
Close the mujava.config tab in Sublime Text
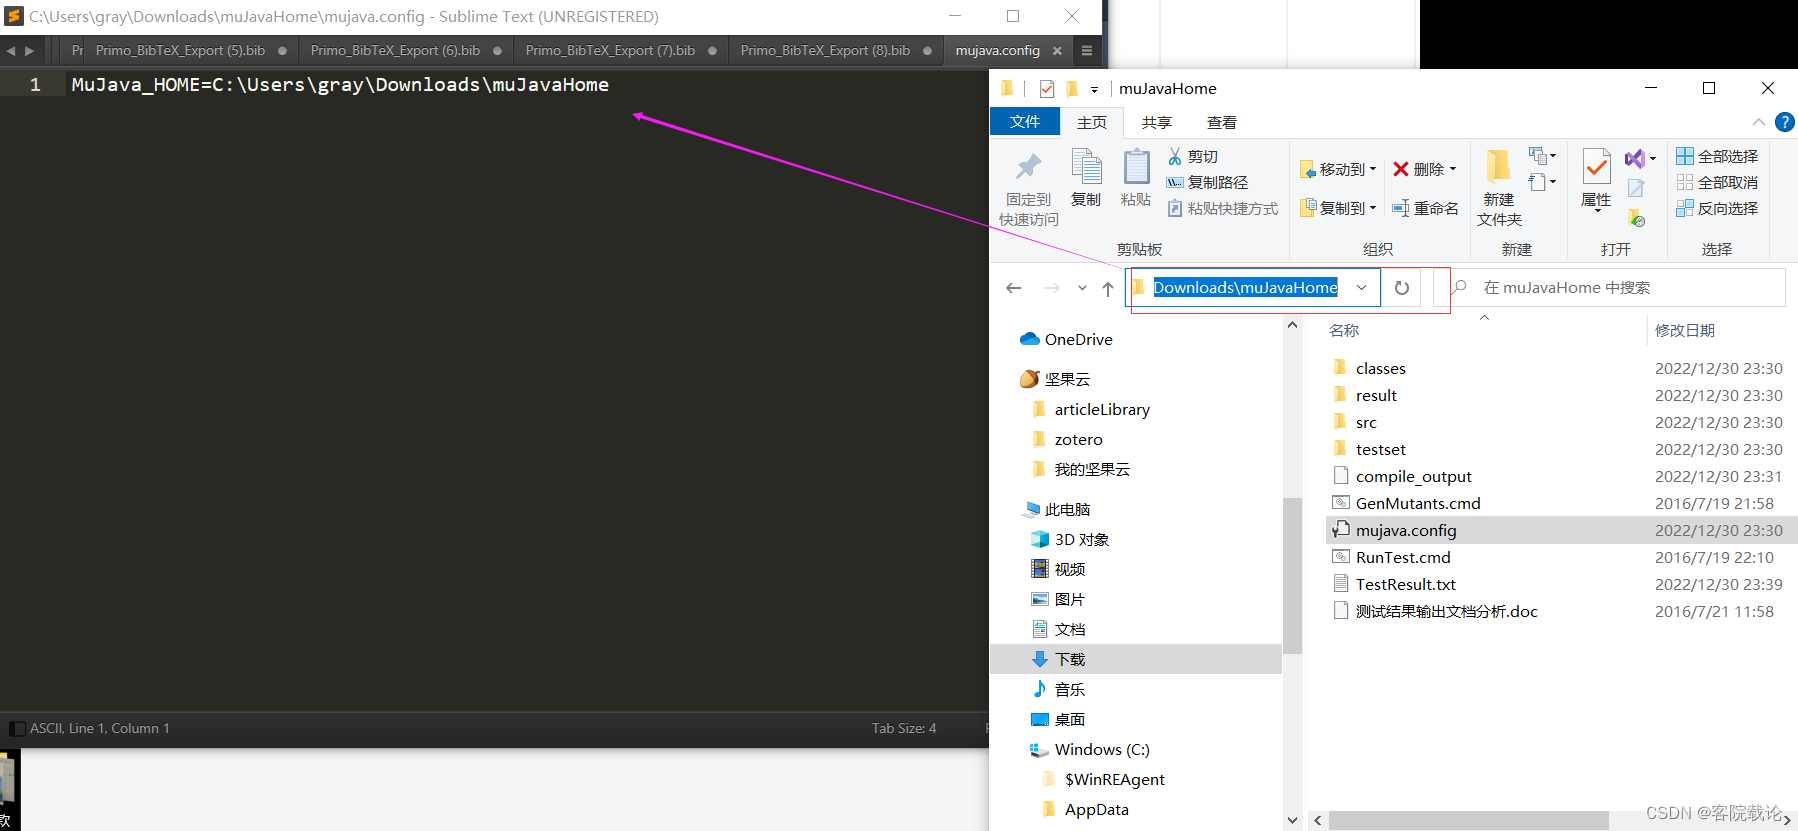(1057, 50)
